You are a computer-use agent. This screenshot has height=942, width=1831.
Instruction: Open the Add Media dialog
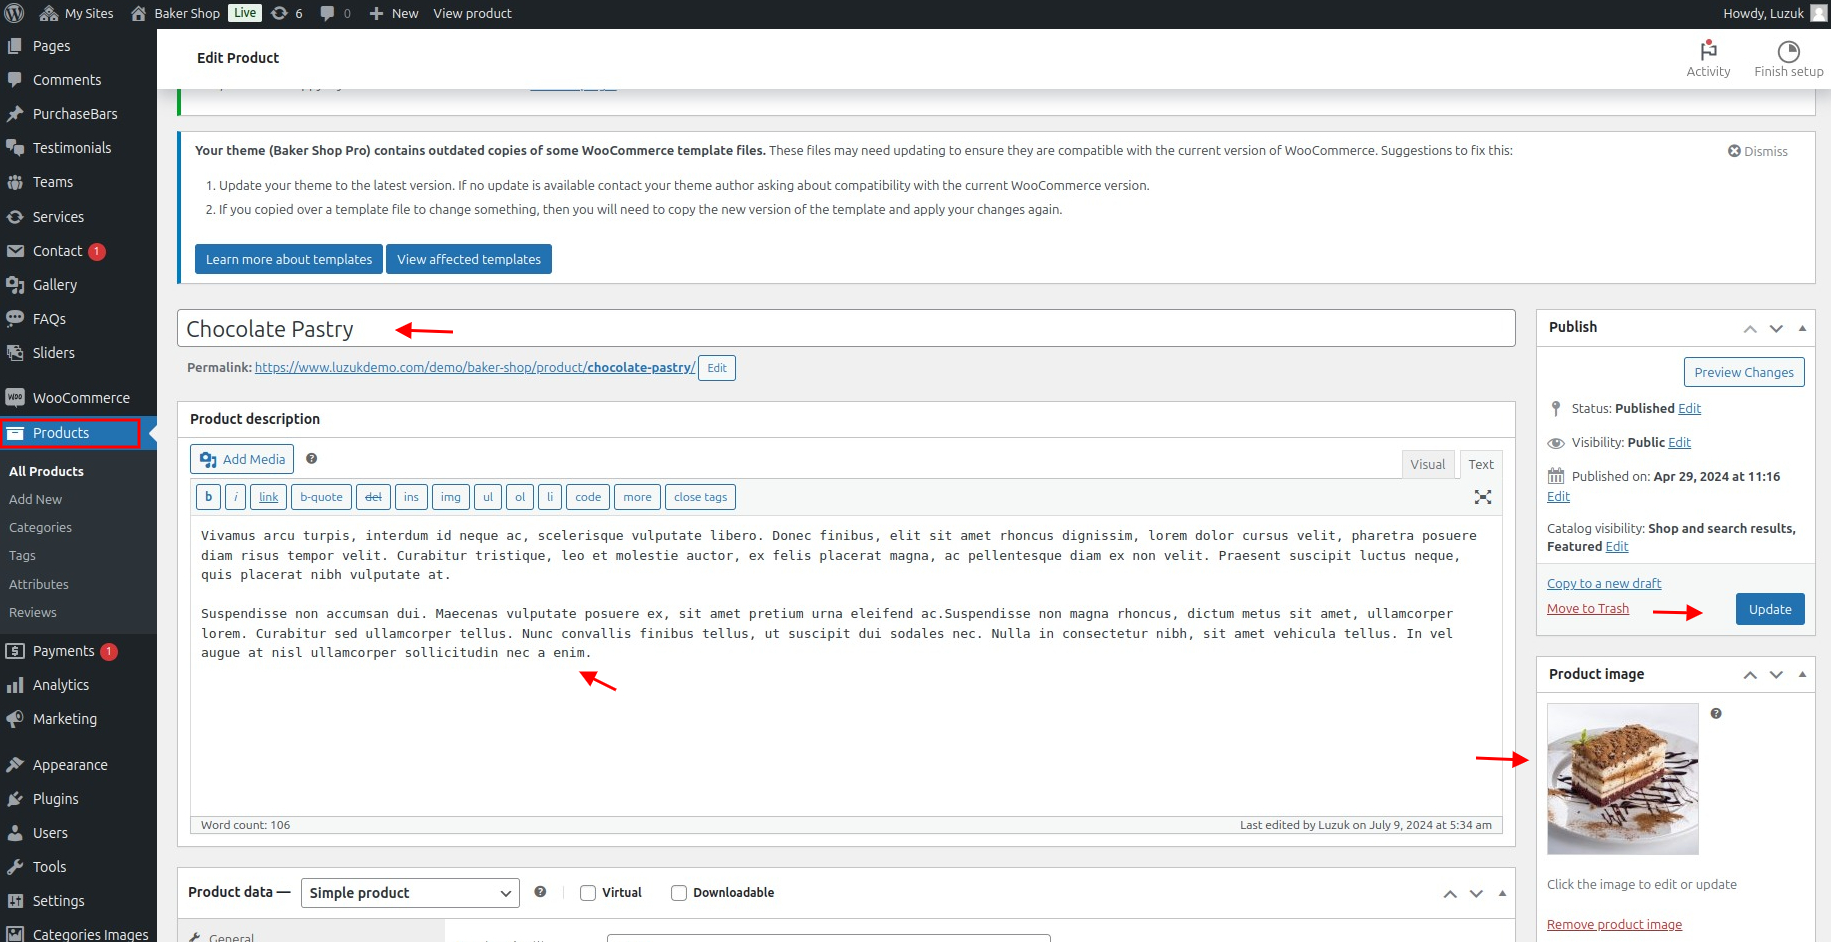pos(242,459)
